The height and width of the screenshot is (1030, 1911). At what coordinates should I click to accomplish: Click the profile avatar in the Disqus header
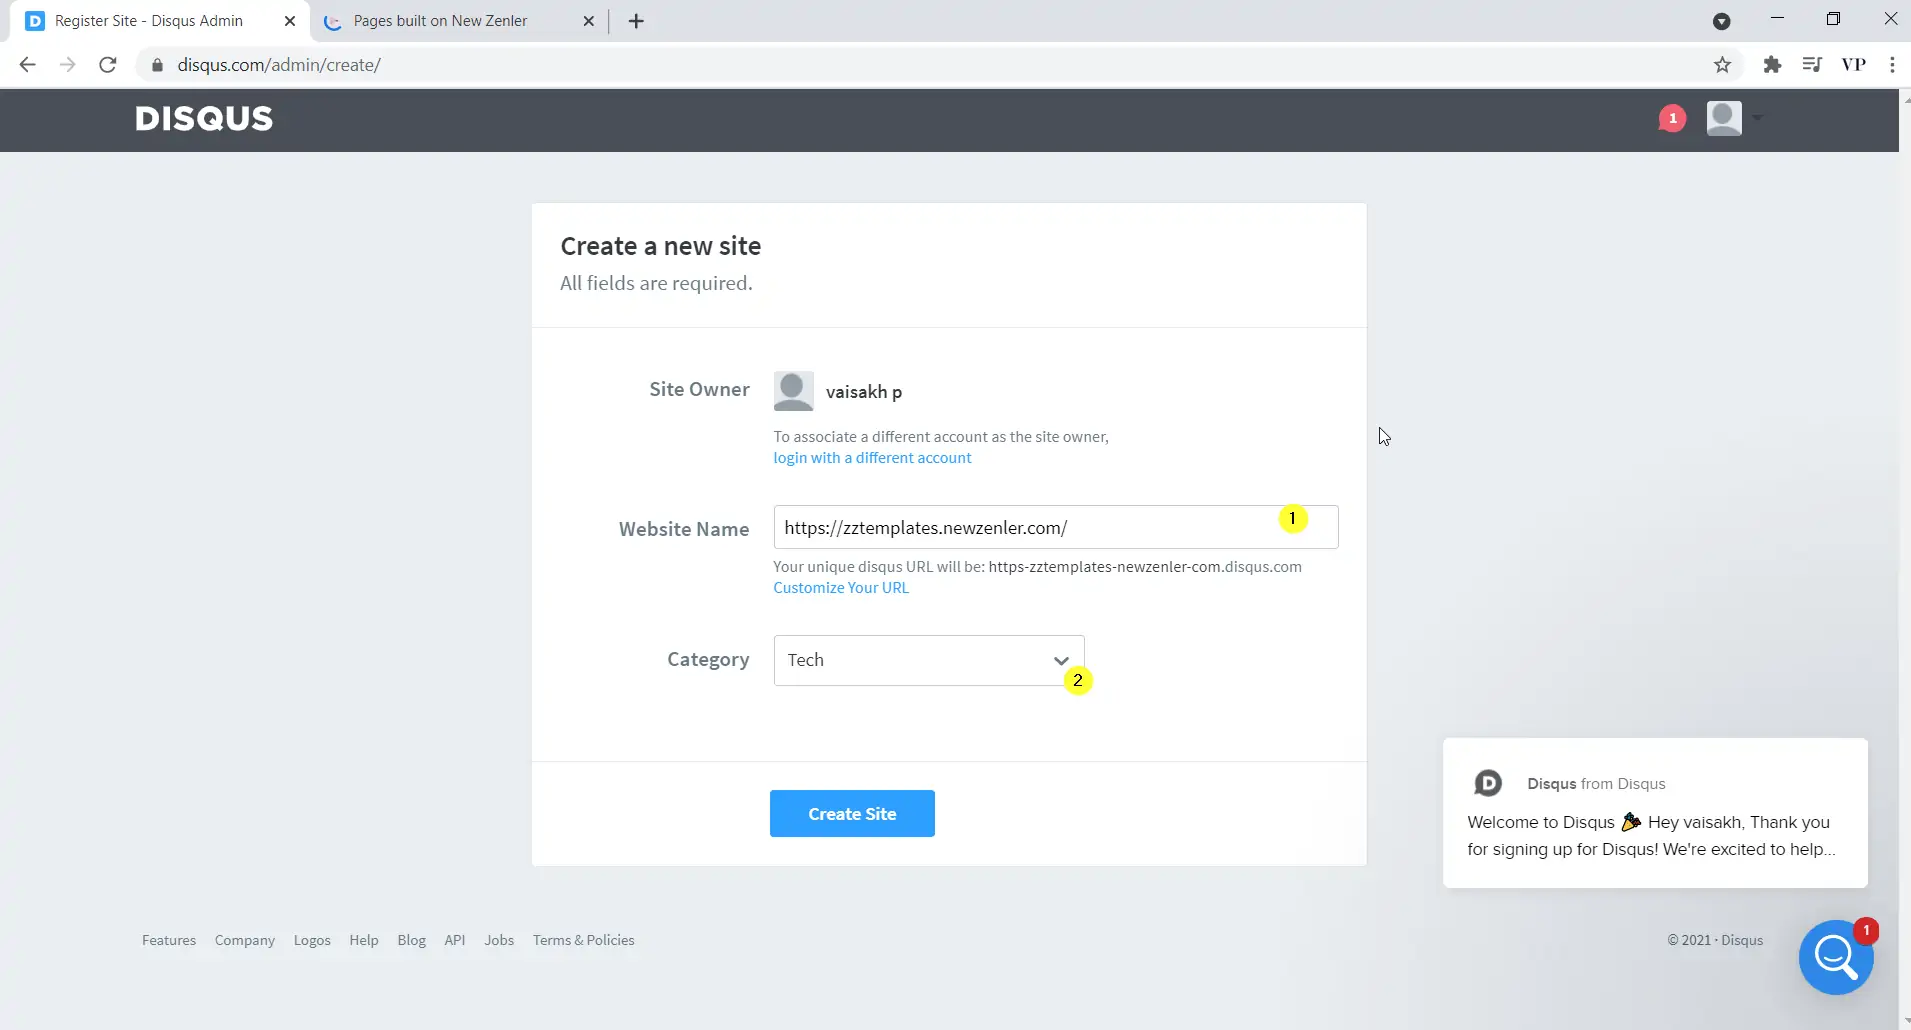pyautogui.click(x=1726, y=118)
